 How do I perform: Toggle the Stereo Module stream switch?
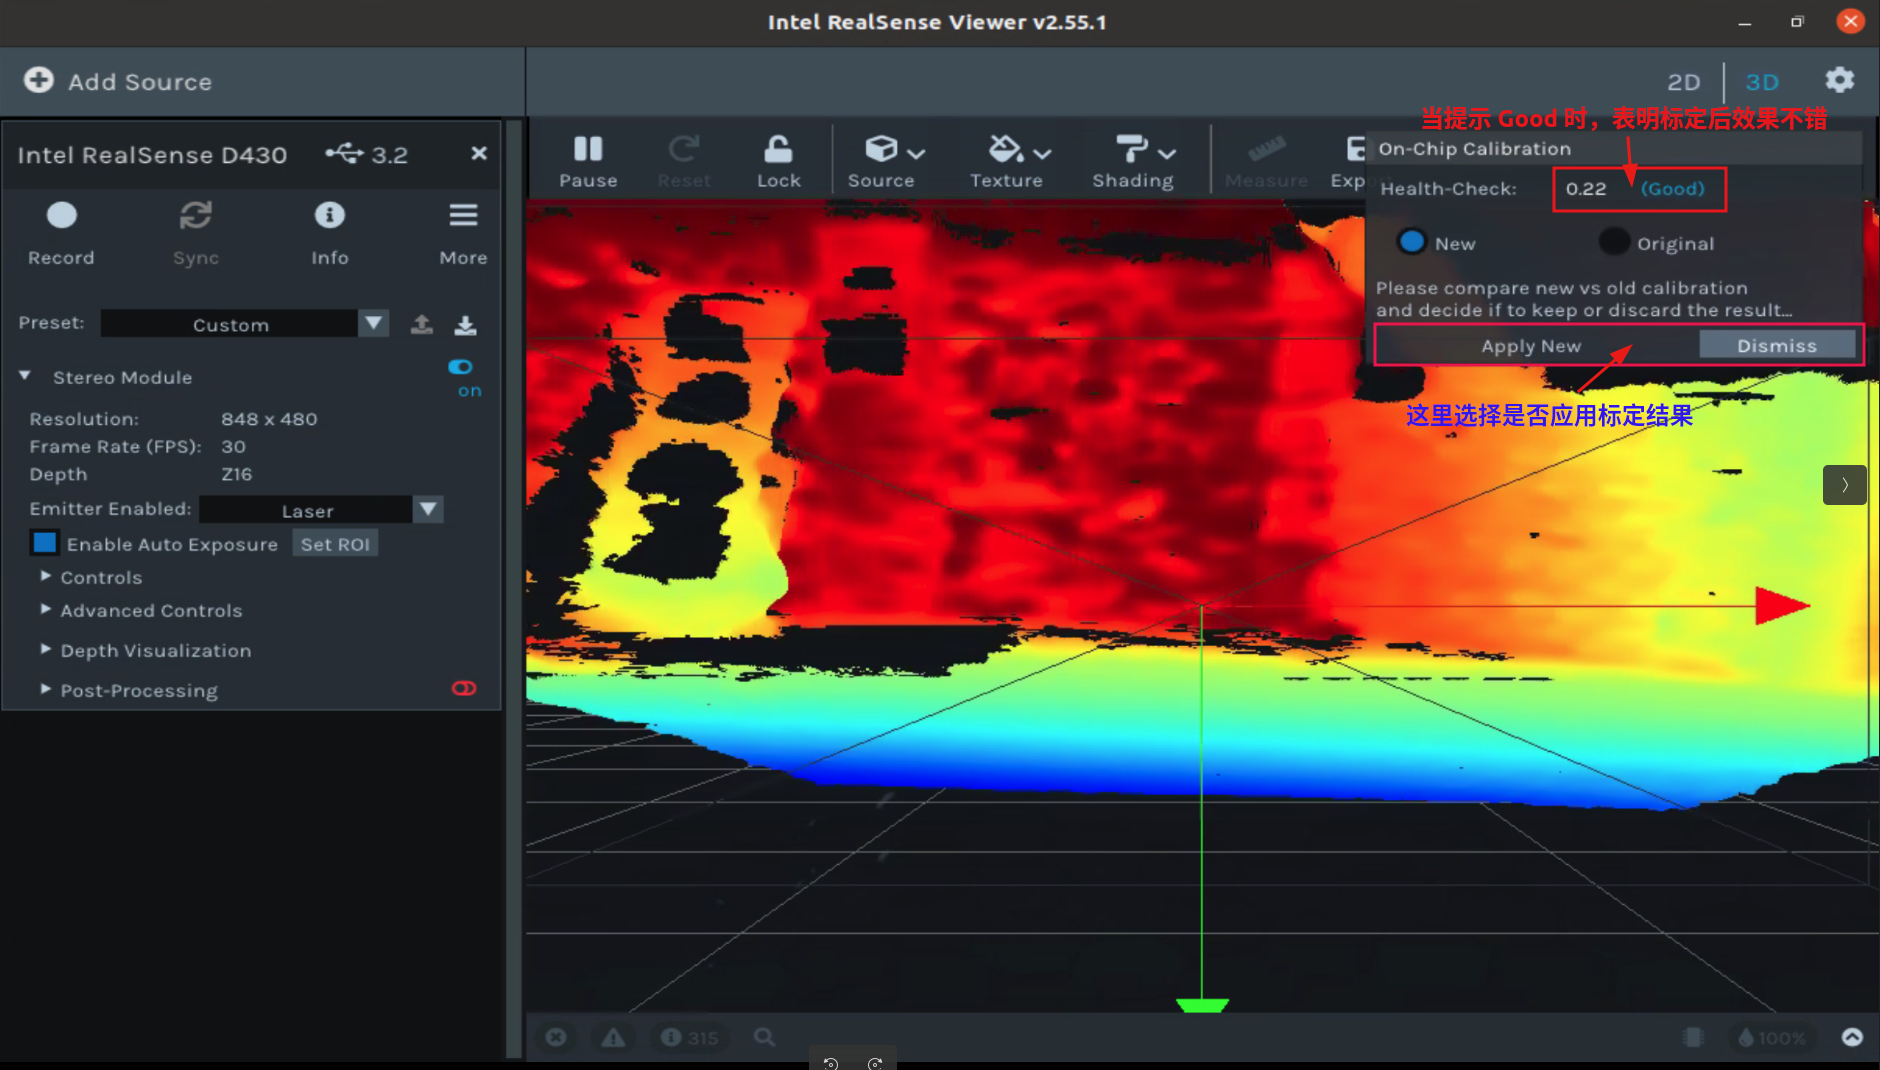(461, 367)
